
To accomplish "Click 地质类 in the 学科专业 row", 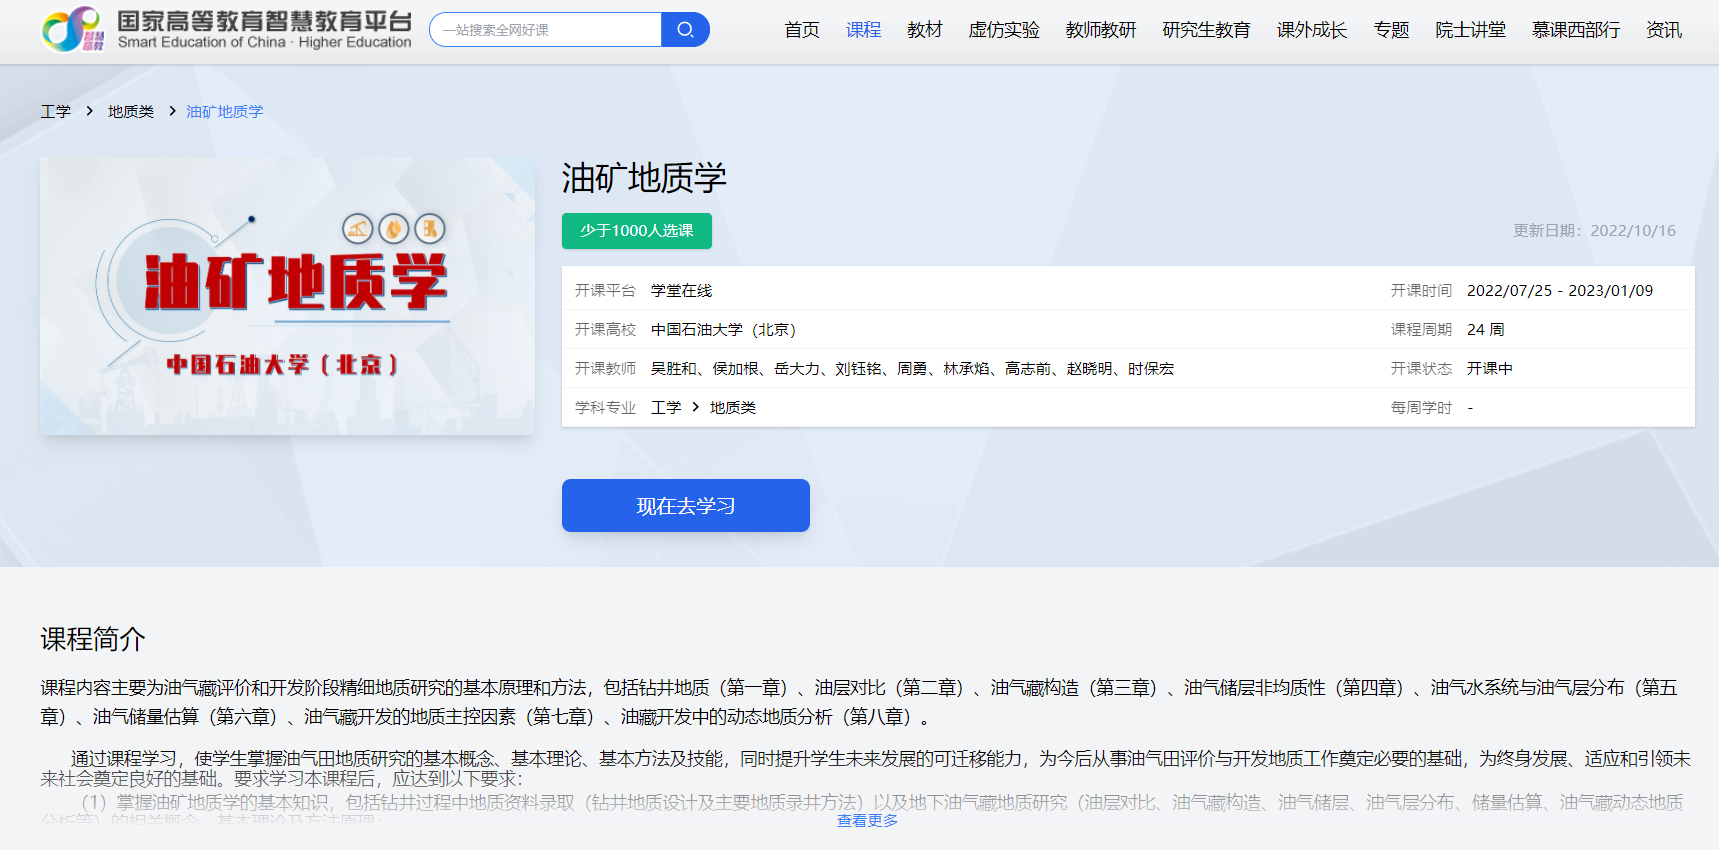I will (732, 407).
